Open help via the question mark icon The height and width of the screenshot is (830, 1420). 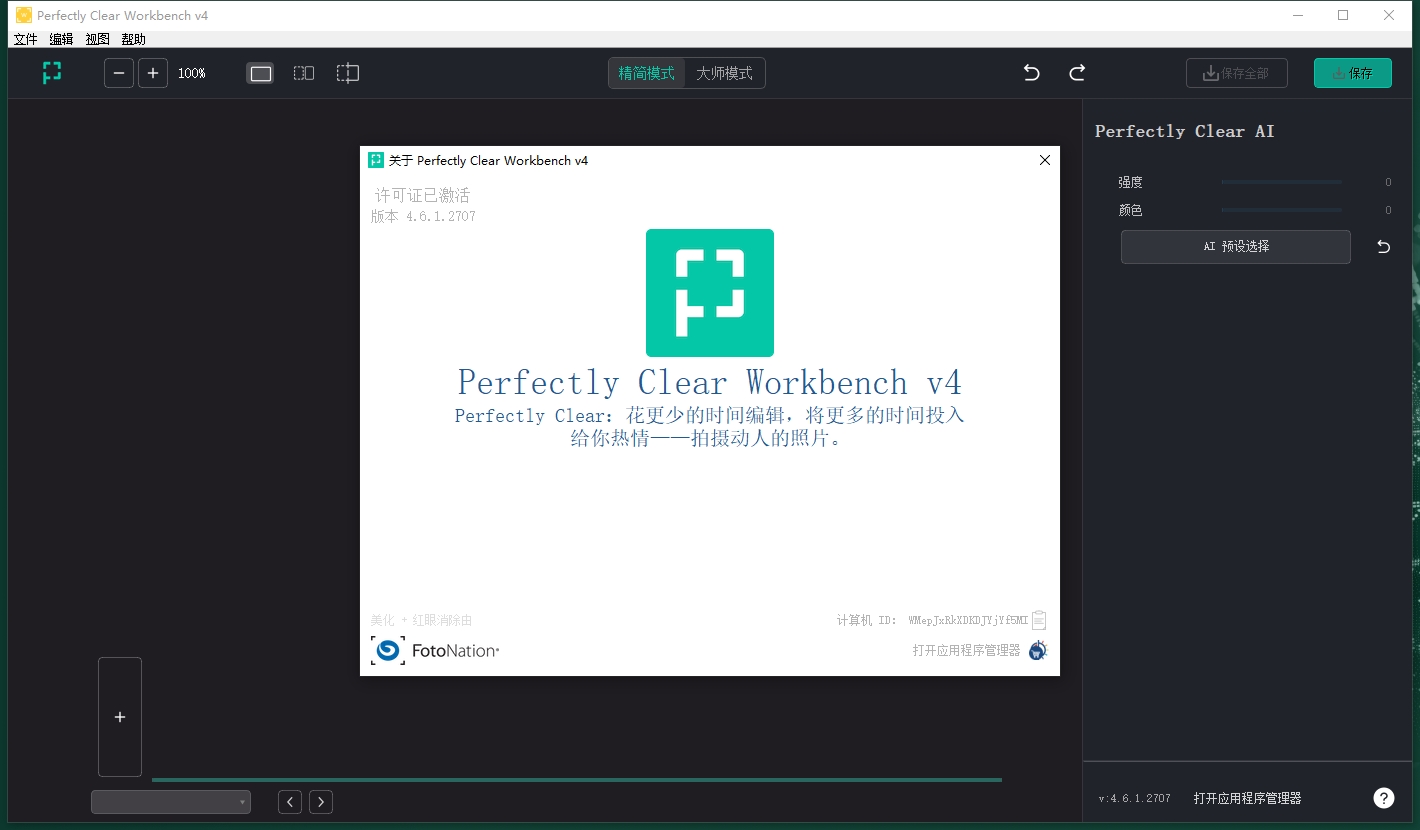click(x=1383, y=797)
